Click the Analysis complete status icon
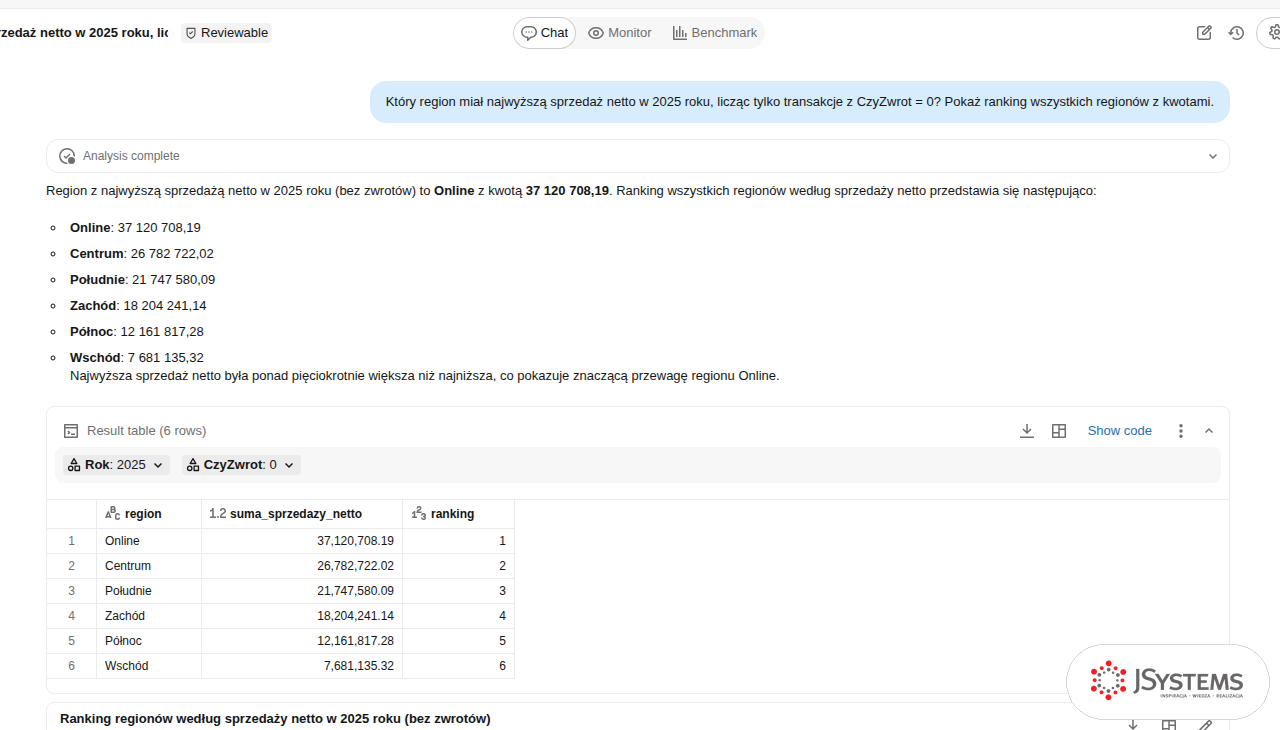 [67, 156]
